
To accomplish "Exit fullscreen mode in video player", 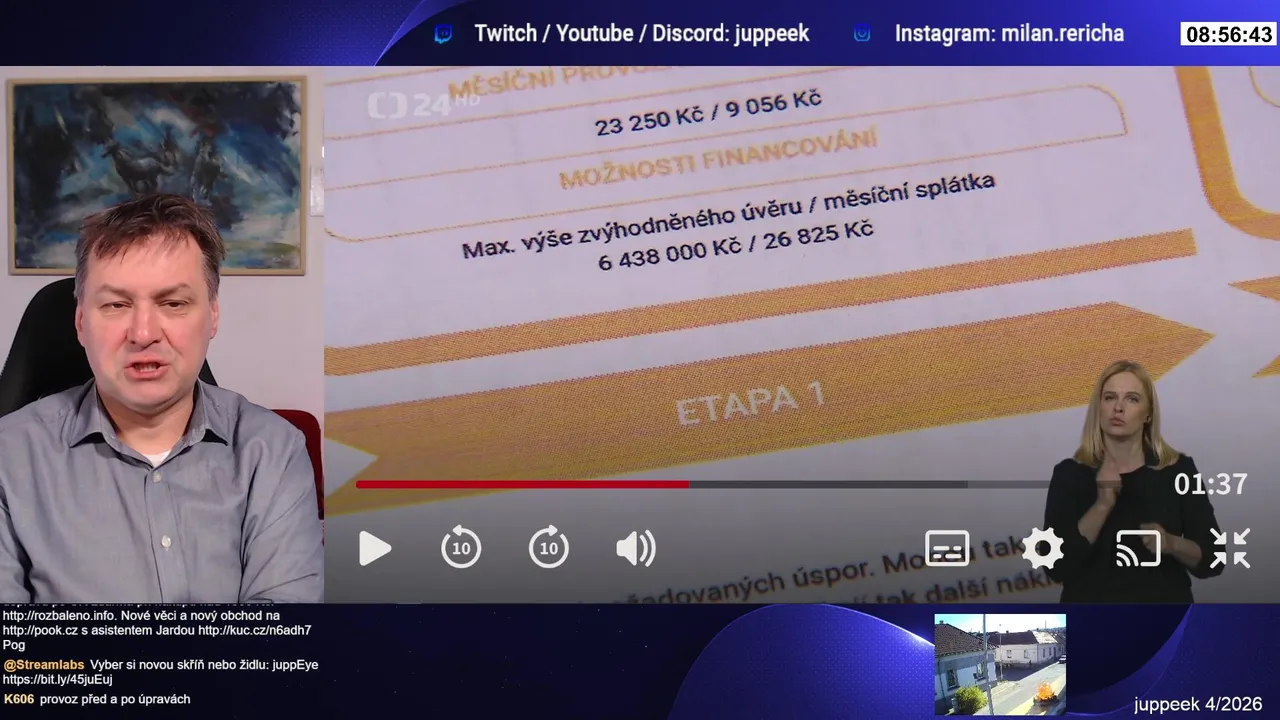I will coord(1230,548).
